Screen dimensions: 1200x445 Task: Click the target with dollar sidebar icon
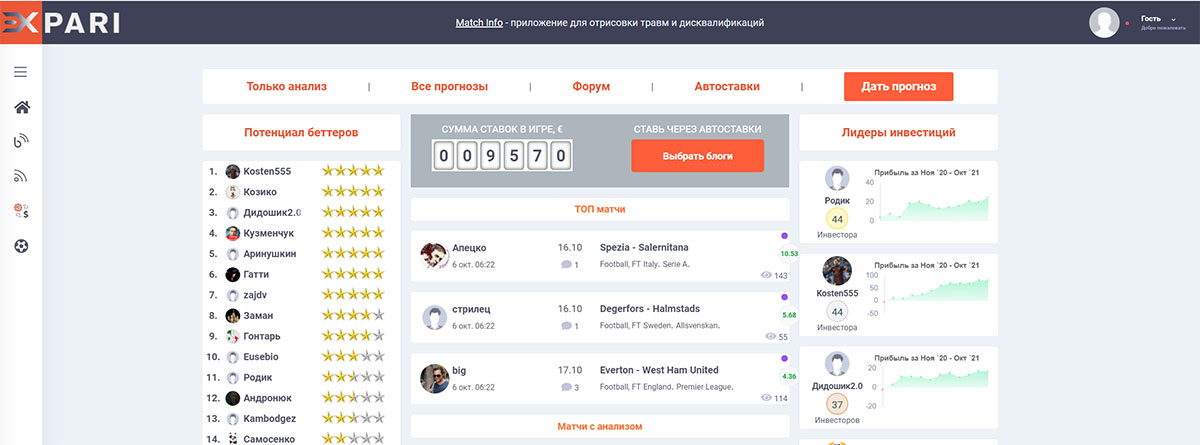tap(21, 211)
